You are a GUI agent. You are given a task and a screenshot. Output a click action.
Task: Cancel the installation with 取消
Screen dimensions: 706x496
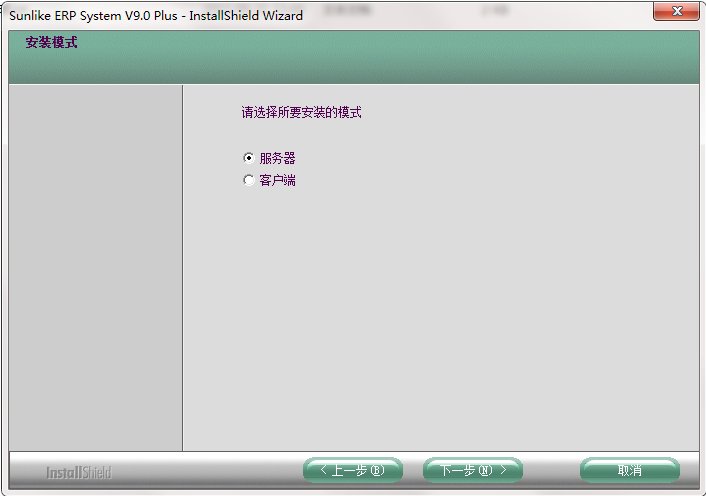tap(629, 470)
